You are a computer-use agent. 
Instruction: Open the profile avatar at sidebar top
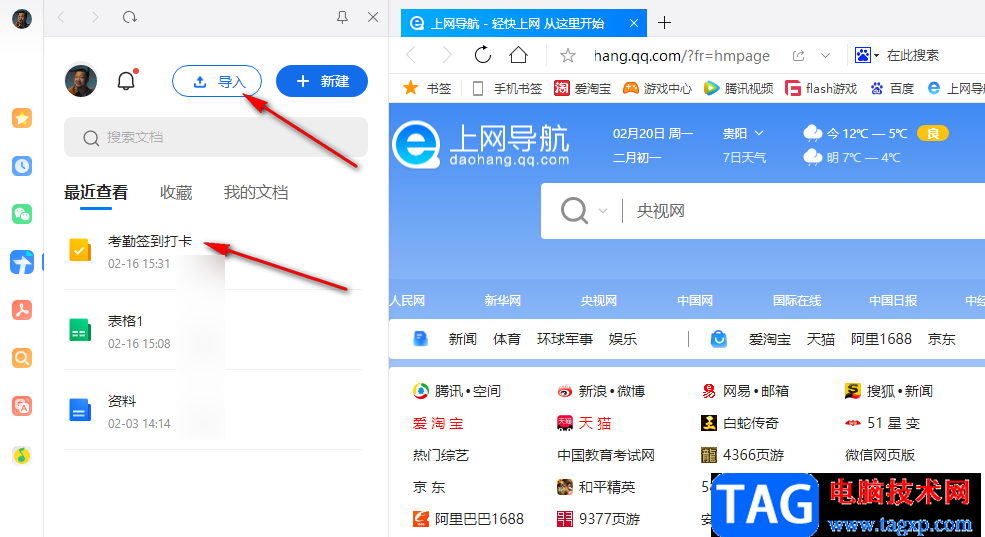tap(22, 19)
